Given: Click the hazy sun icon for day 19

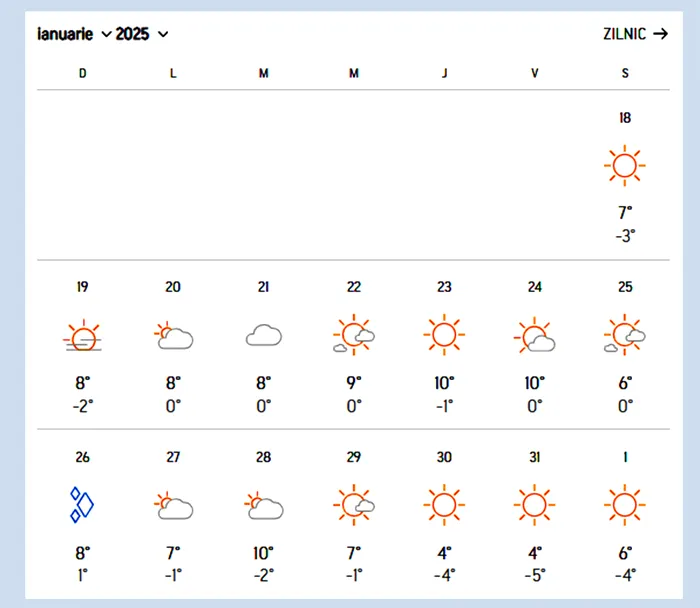Looking at the screenshot, I should (82, 337).
